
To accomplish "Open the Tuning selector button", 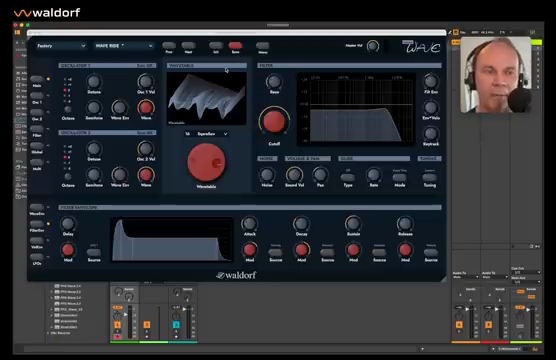I will [429, 177].
